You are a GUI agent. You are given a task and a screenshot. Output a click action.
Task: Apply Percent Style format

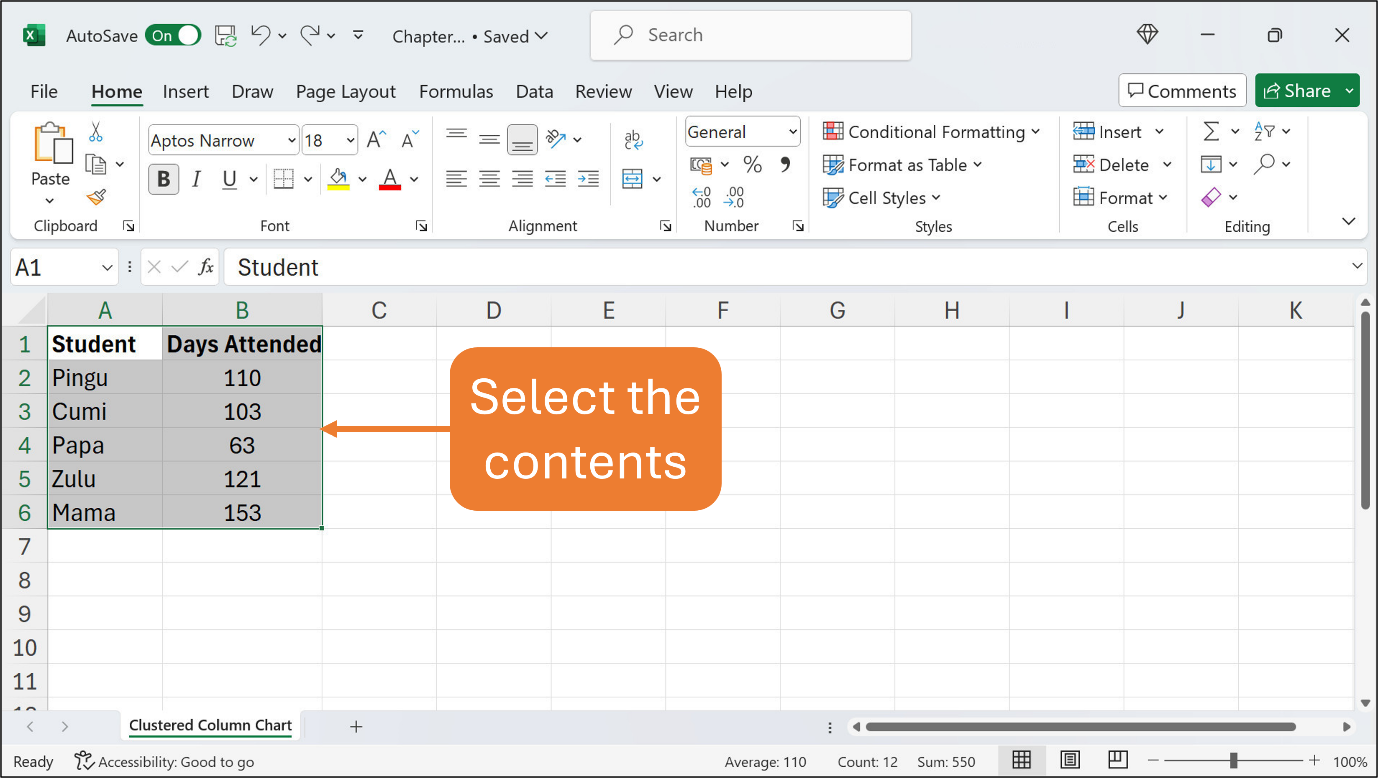(753, 164)
